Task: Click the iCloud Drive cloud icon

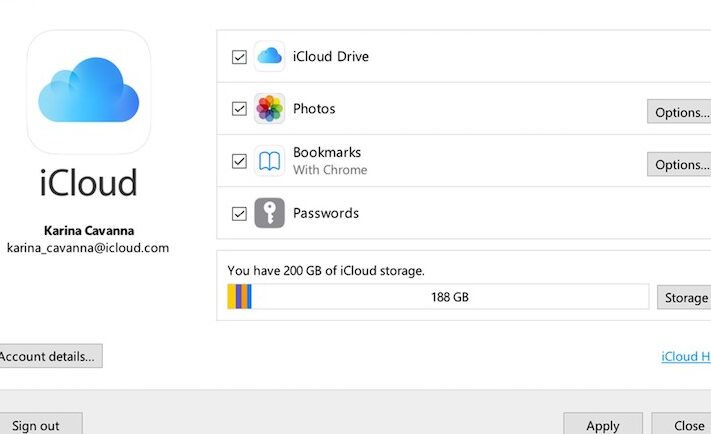Action: point(269,56)
